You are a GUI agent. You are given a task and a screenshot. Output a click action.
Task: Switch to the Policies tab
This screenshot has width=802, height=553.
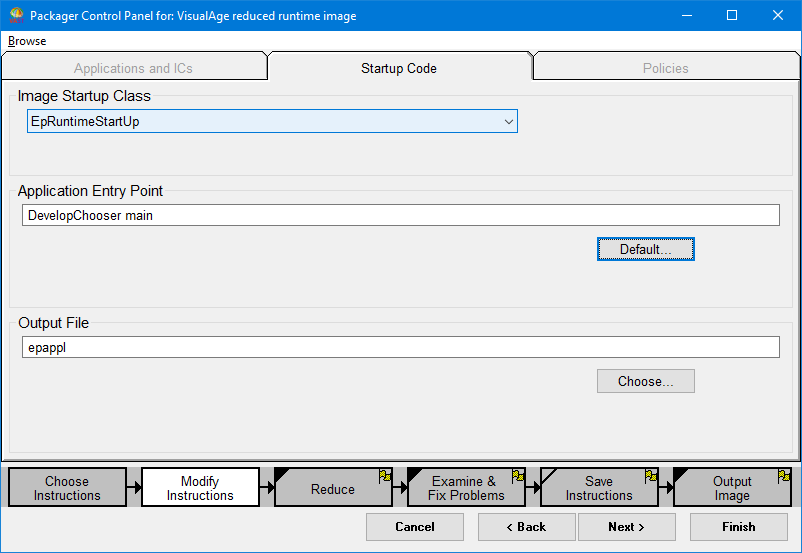pyautogui.click(x=665, y=68)
